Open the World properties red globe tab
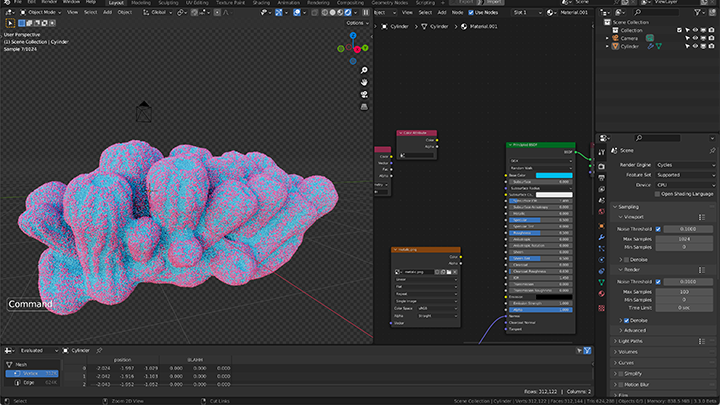Viewport: 720px width, 405px height. coord(602,212)
